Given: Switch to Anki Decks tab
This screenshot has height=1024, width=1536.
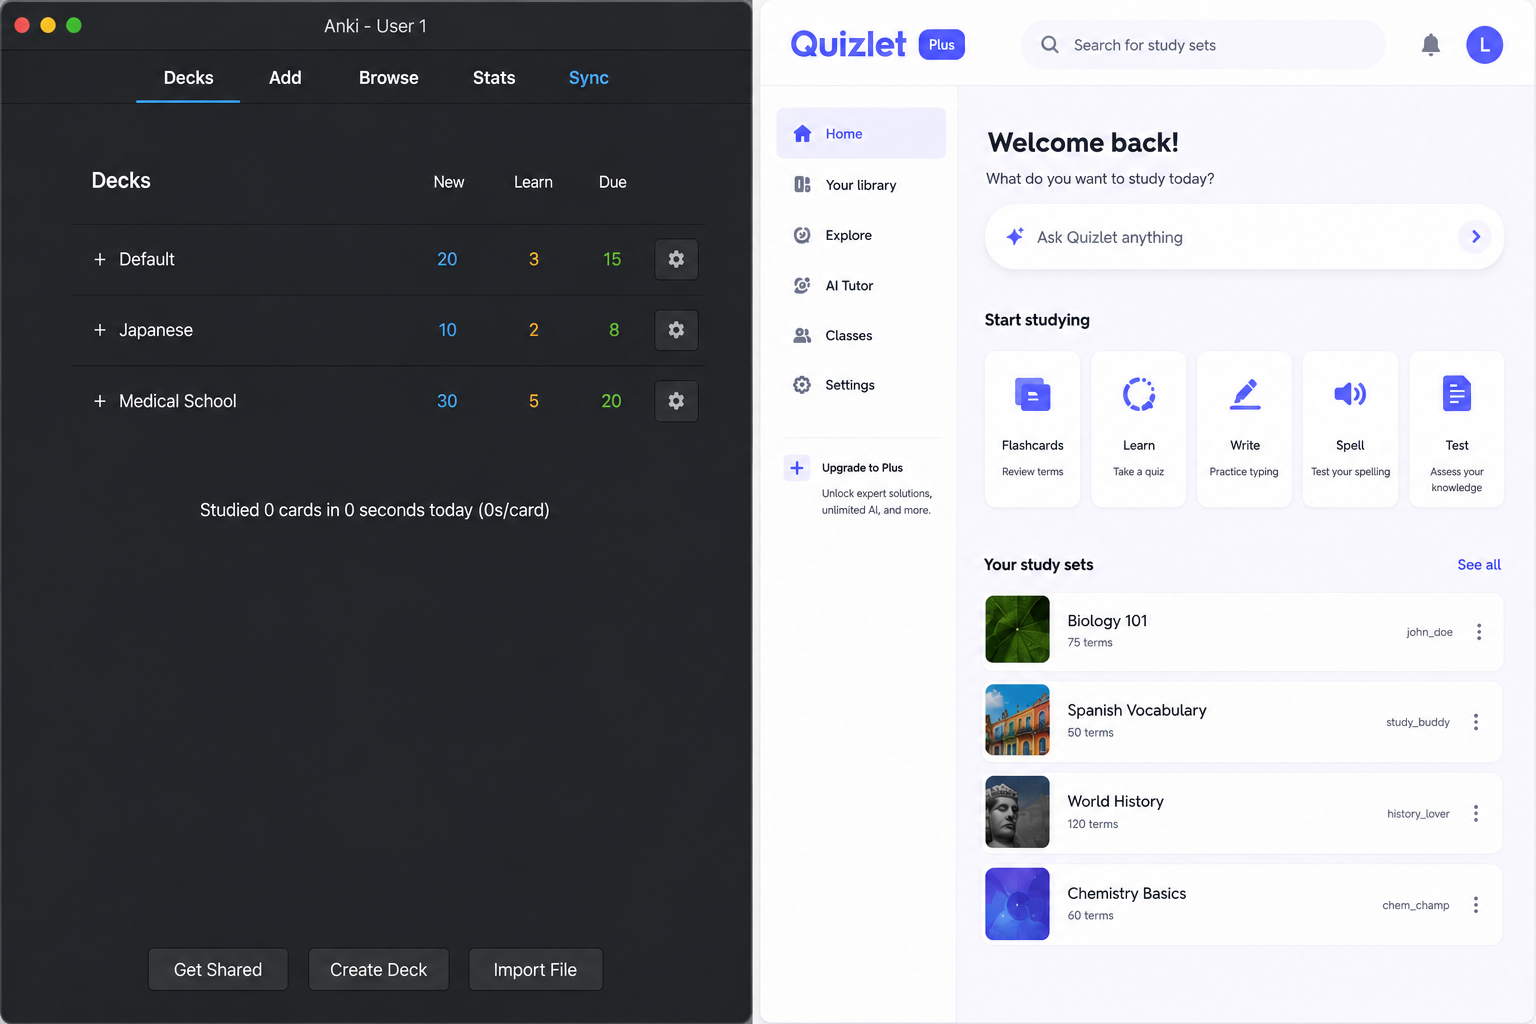Looking at the screenshot, I should [x=188, y=78].
